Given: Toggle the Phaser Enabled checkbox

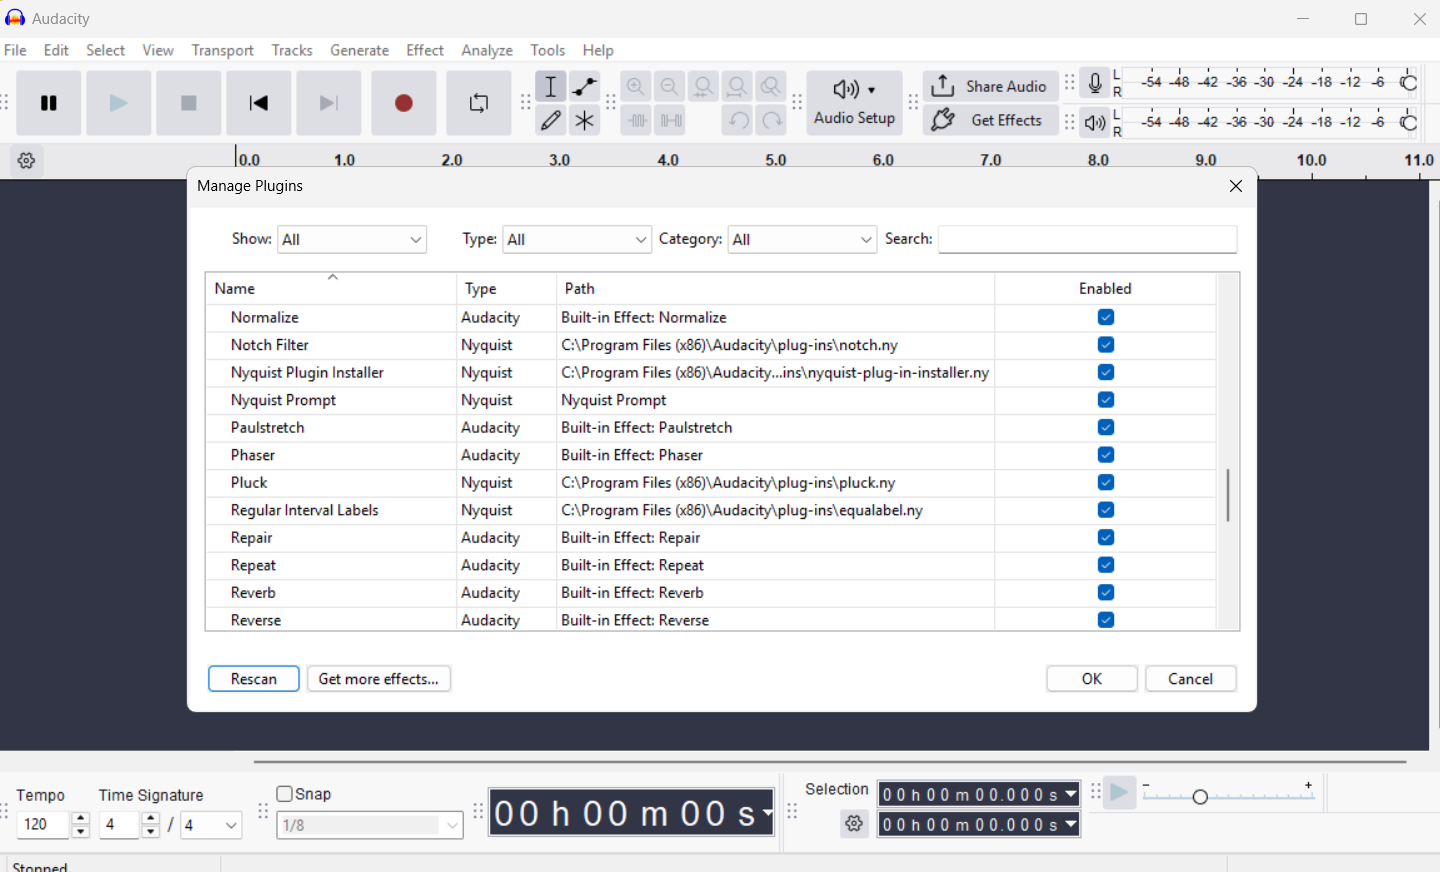Looking at the screenshot, I should 1105,455.
